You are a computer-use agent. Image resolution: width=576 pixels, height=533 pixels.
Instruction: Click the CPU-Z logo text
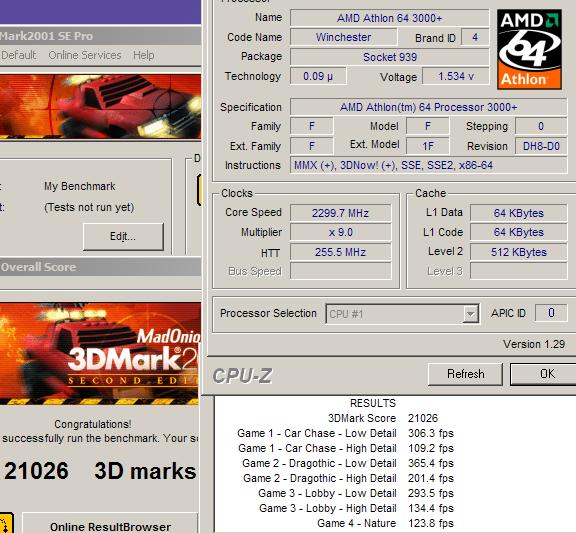[242, 376]
